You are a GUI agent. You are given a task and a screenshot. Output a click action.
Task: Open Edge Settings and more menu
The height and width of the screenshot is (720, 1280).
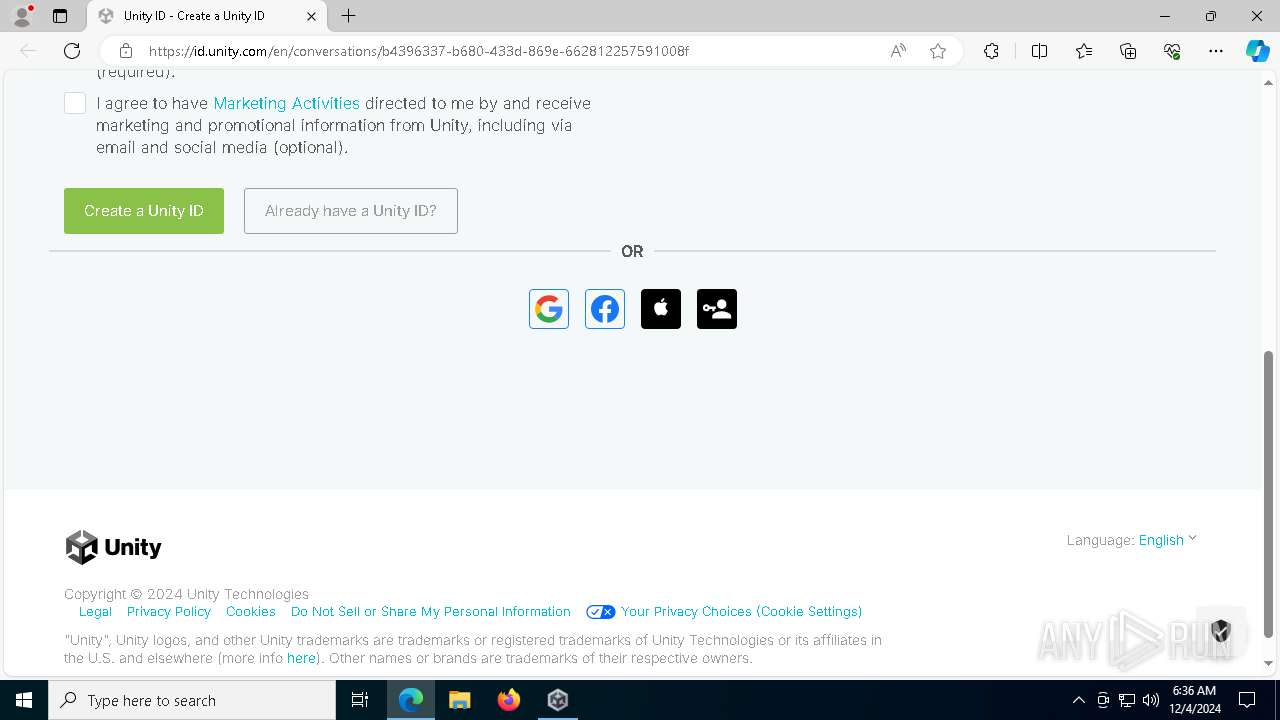[1216, 51]
